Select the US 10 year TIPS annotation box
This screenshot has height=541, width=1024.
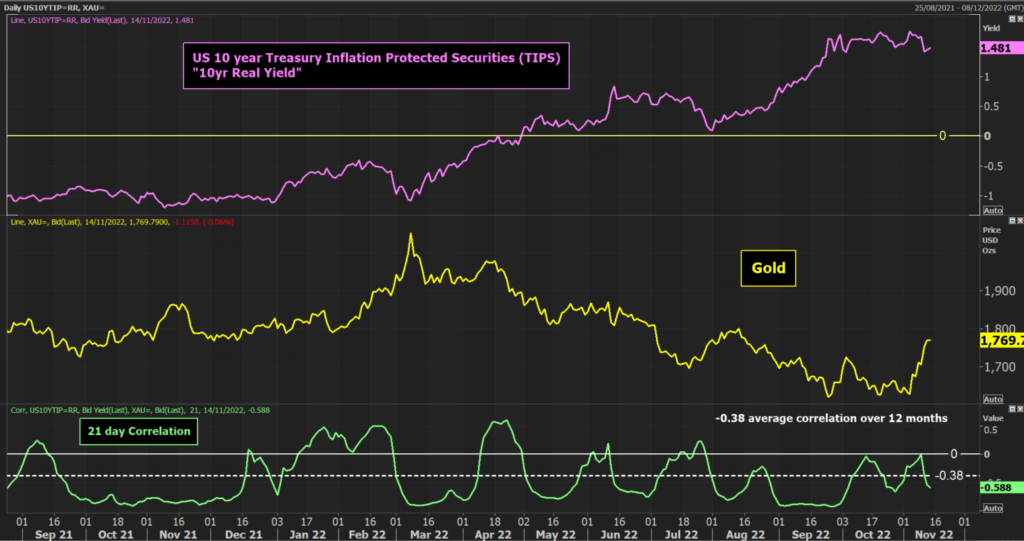[376, 65]
